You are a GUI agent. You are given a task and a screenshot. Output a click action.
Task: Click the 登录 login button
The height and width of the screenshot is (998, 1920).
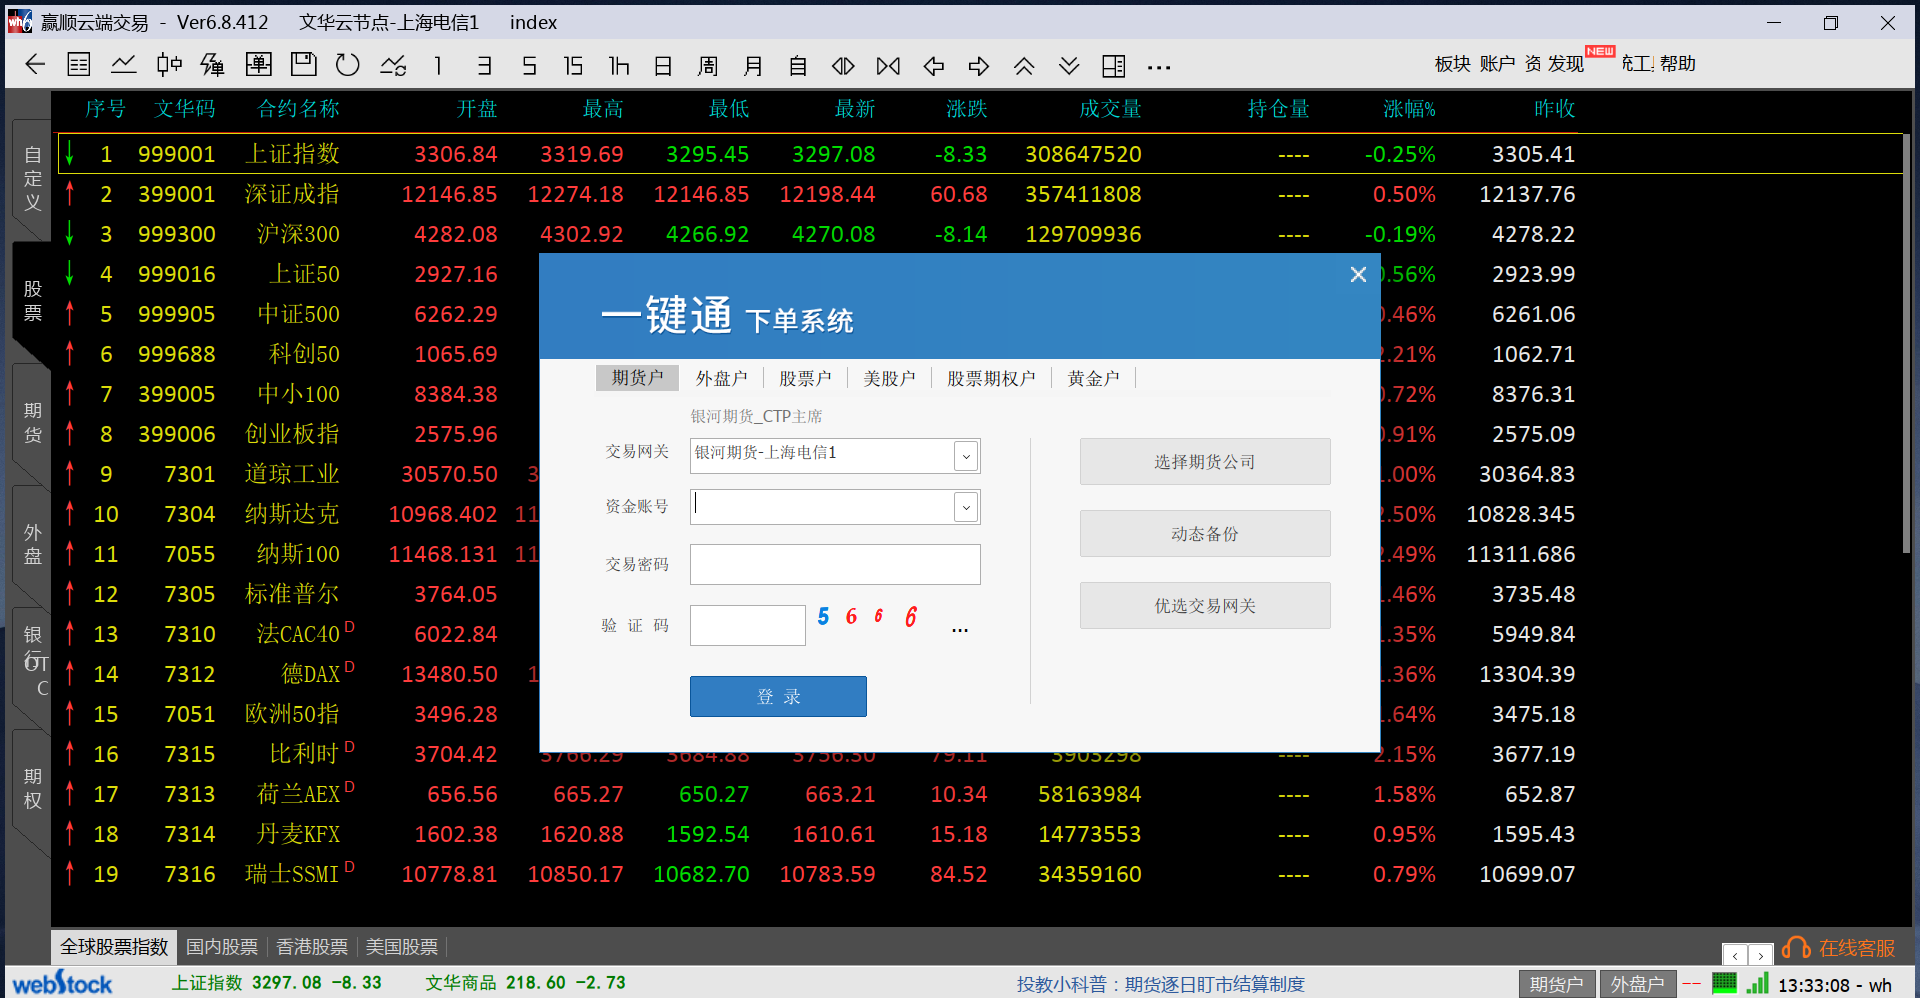778,696
